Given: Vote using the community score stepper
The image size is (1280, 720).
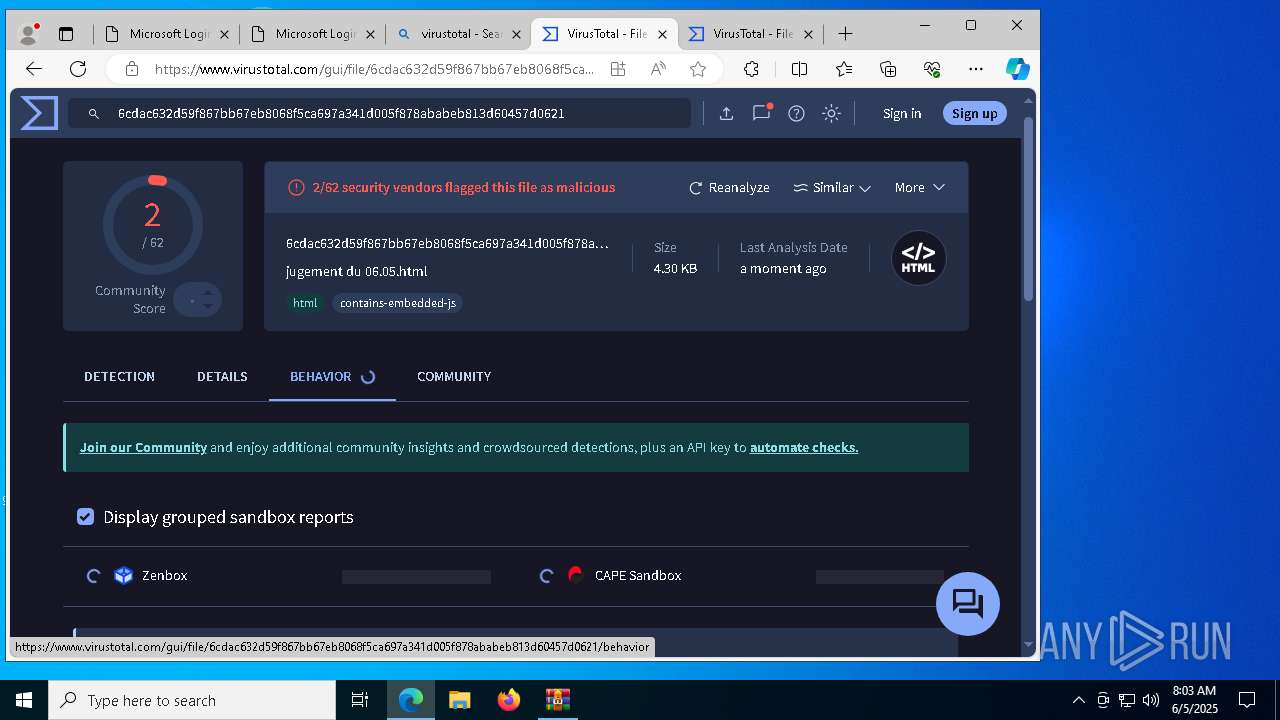Looking at the screenshot, I should (198, 300).
